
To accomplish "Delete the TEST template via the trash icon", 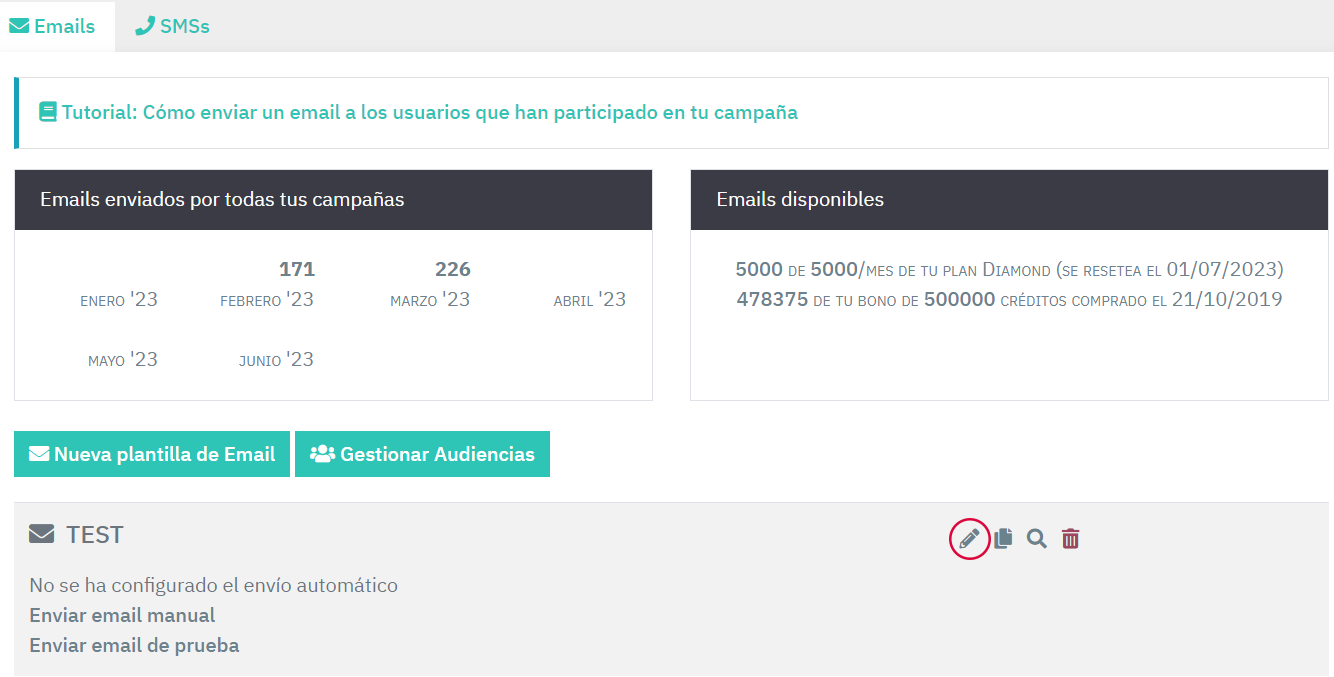I will coord(1070,538).
